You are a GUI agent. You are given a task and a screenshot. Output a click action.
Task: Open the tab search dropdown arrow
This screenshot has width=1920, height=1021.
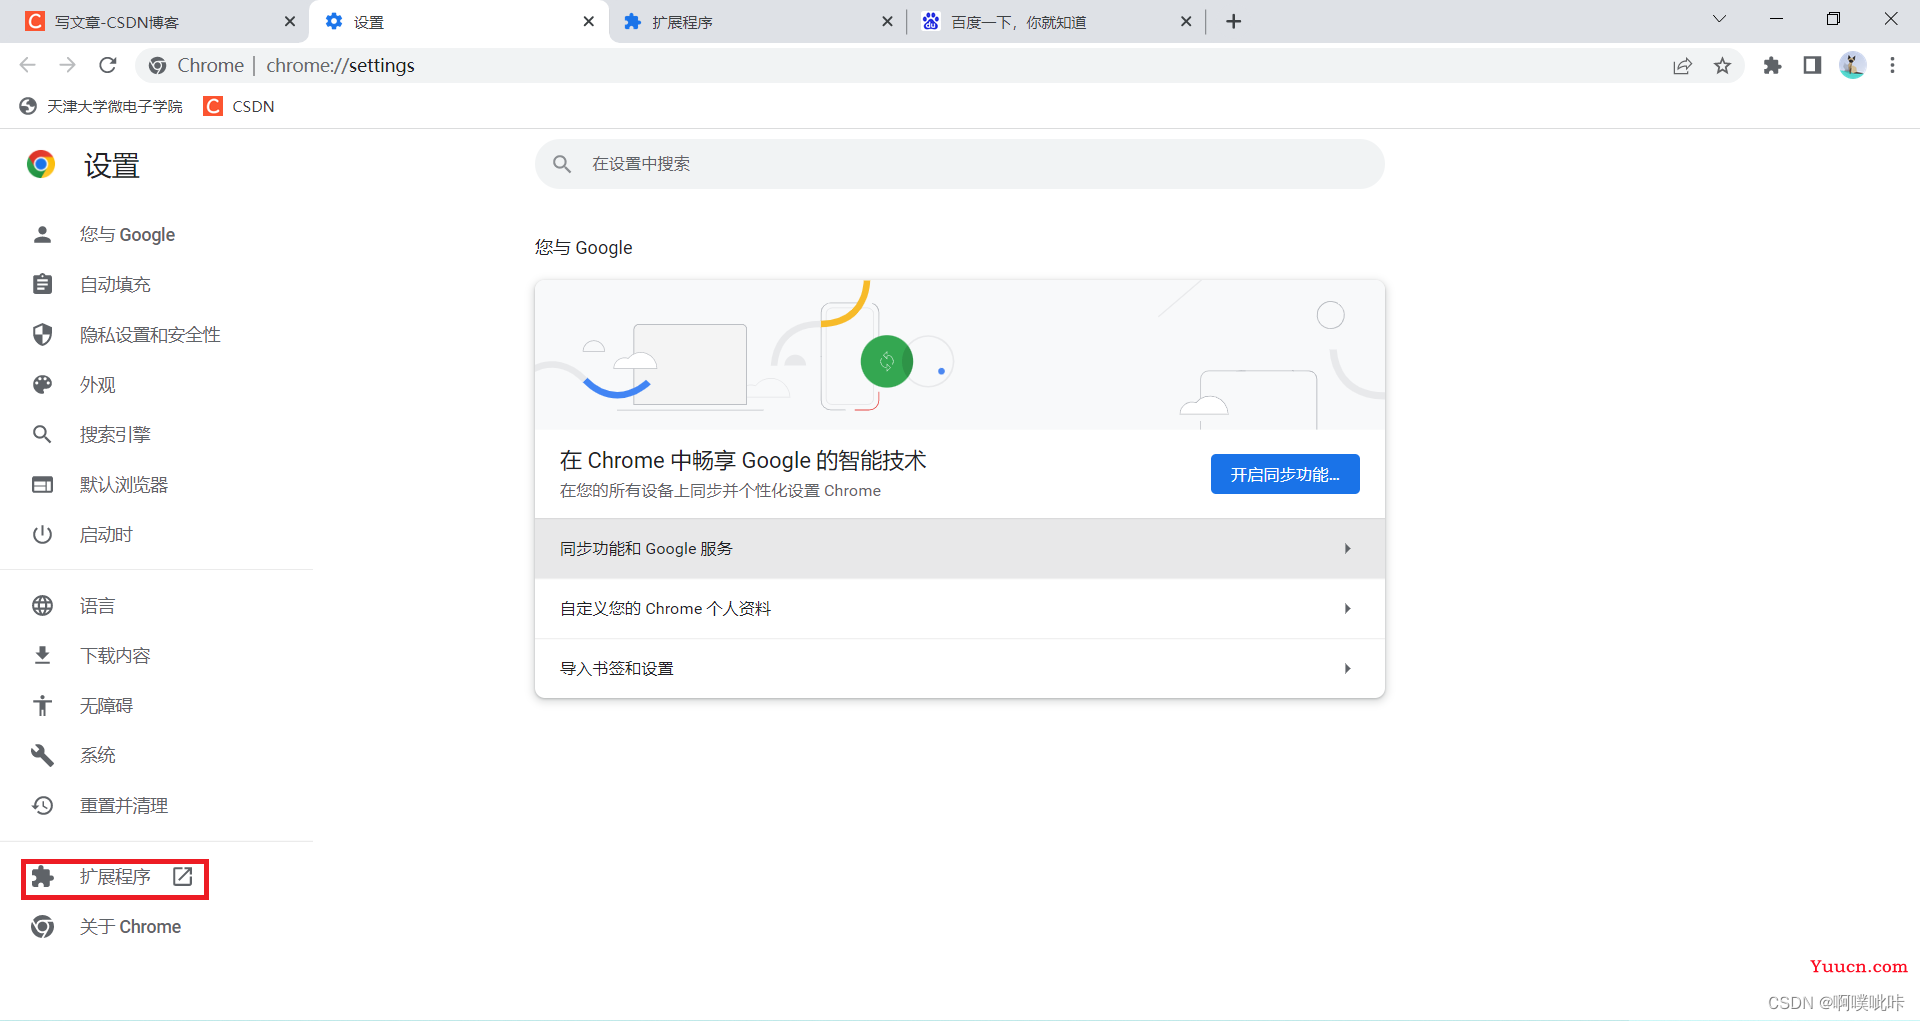coord(1719,19)
